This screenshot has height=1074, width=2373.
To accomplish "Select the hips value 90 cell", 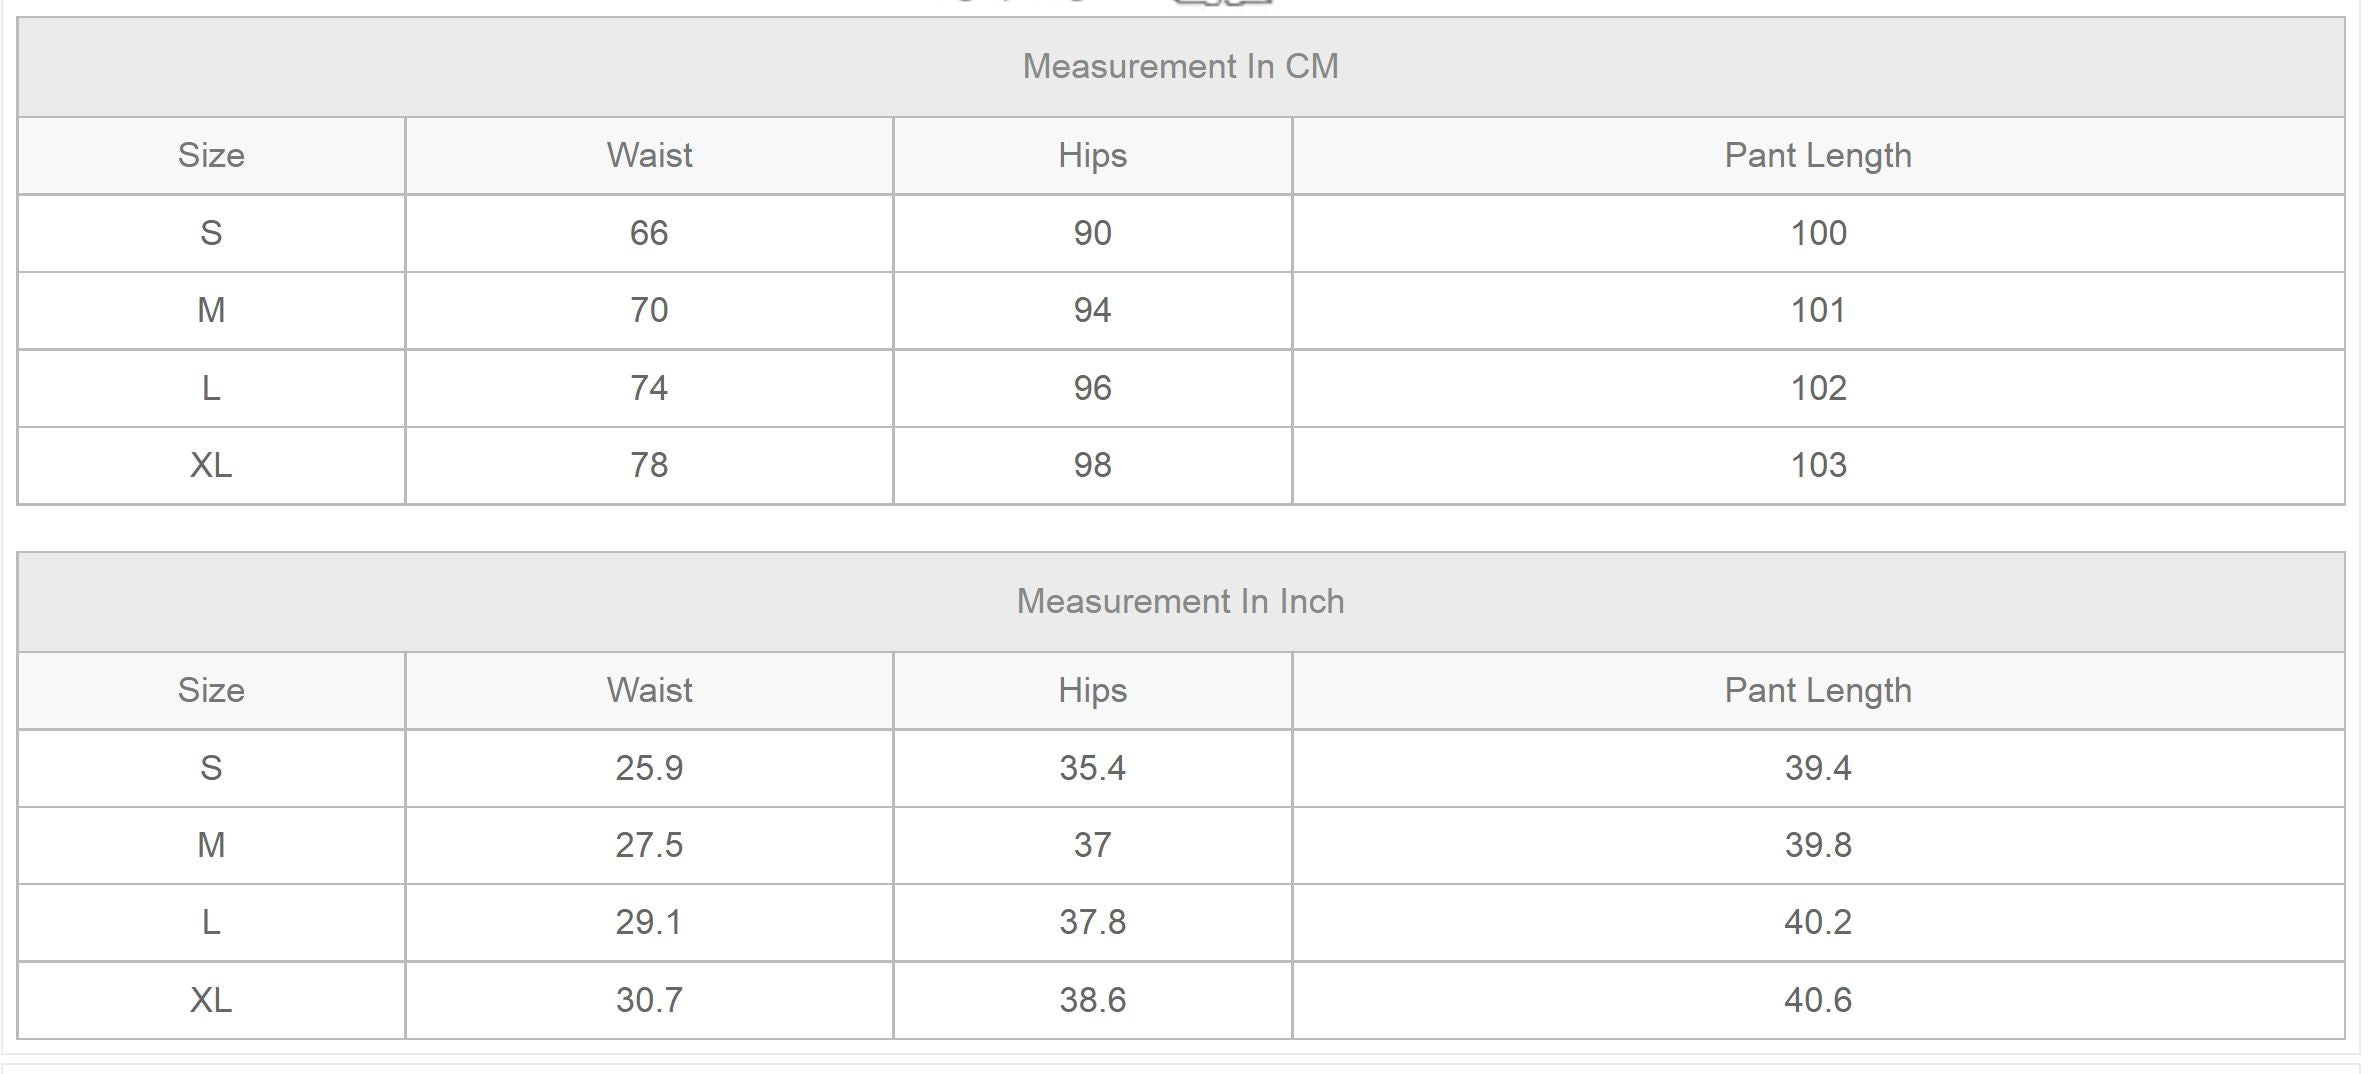I will [1092, 233].
